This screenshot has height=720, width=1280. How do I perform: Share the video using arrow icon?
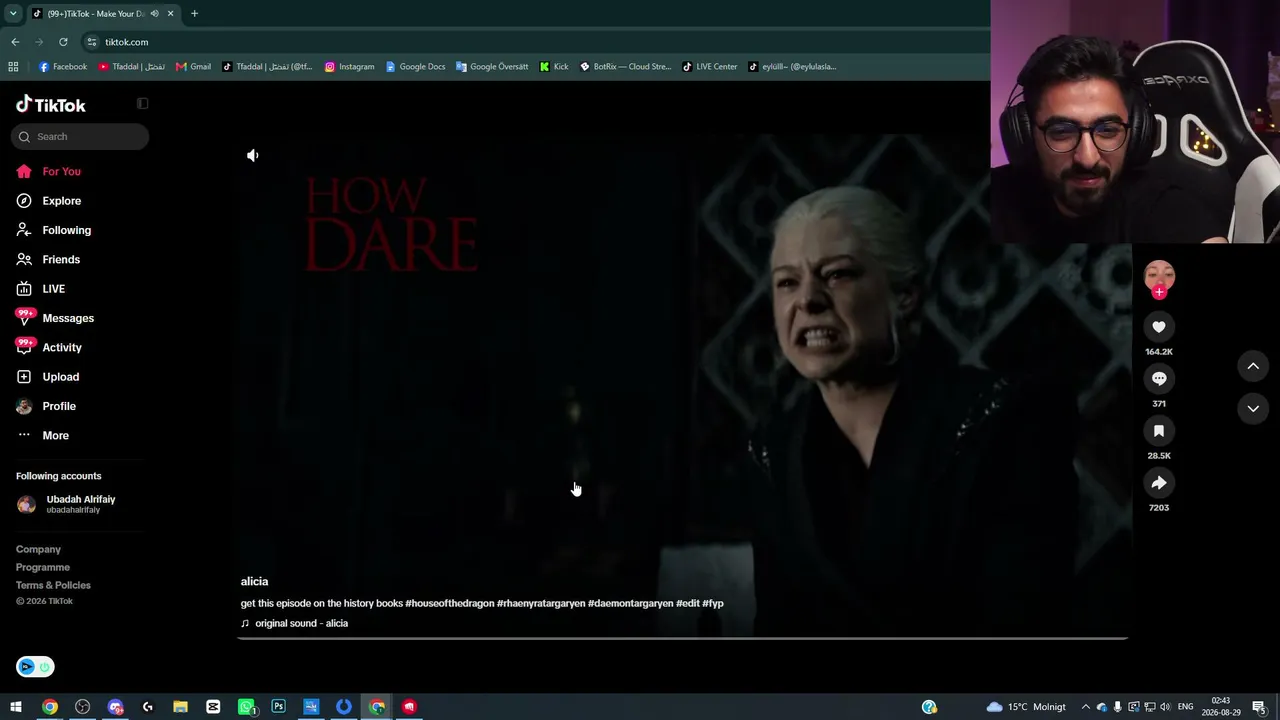[1159, 483]
